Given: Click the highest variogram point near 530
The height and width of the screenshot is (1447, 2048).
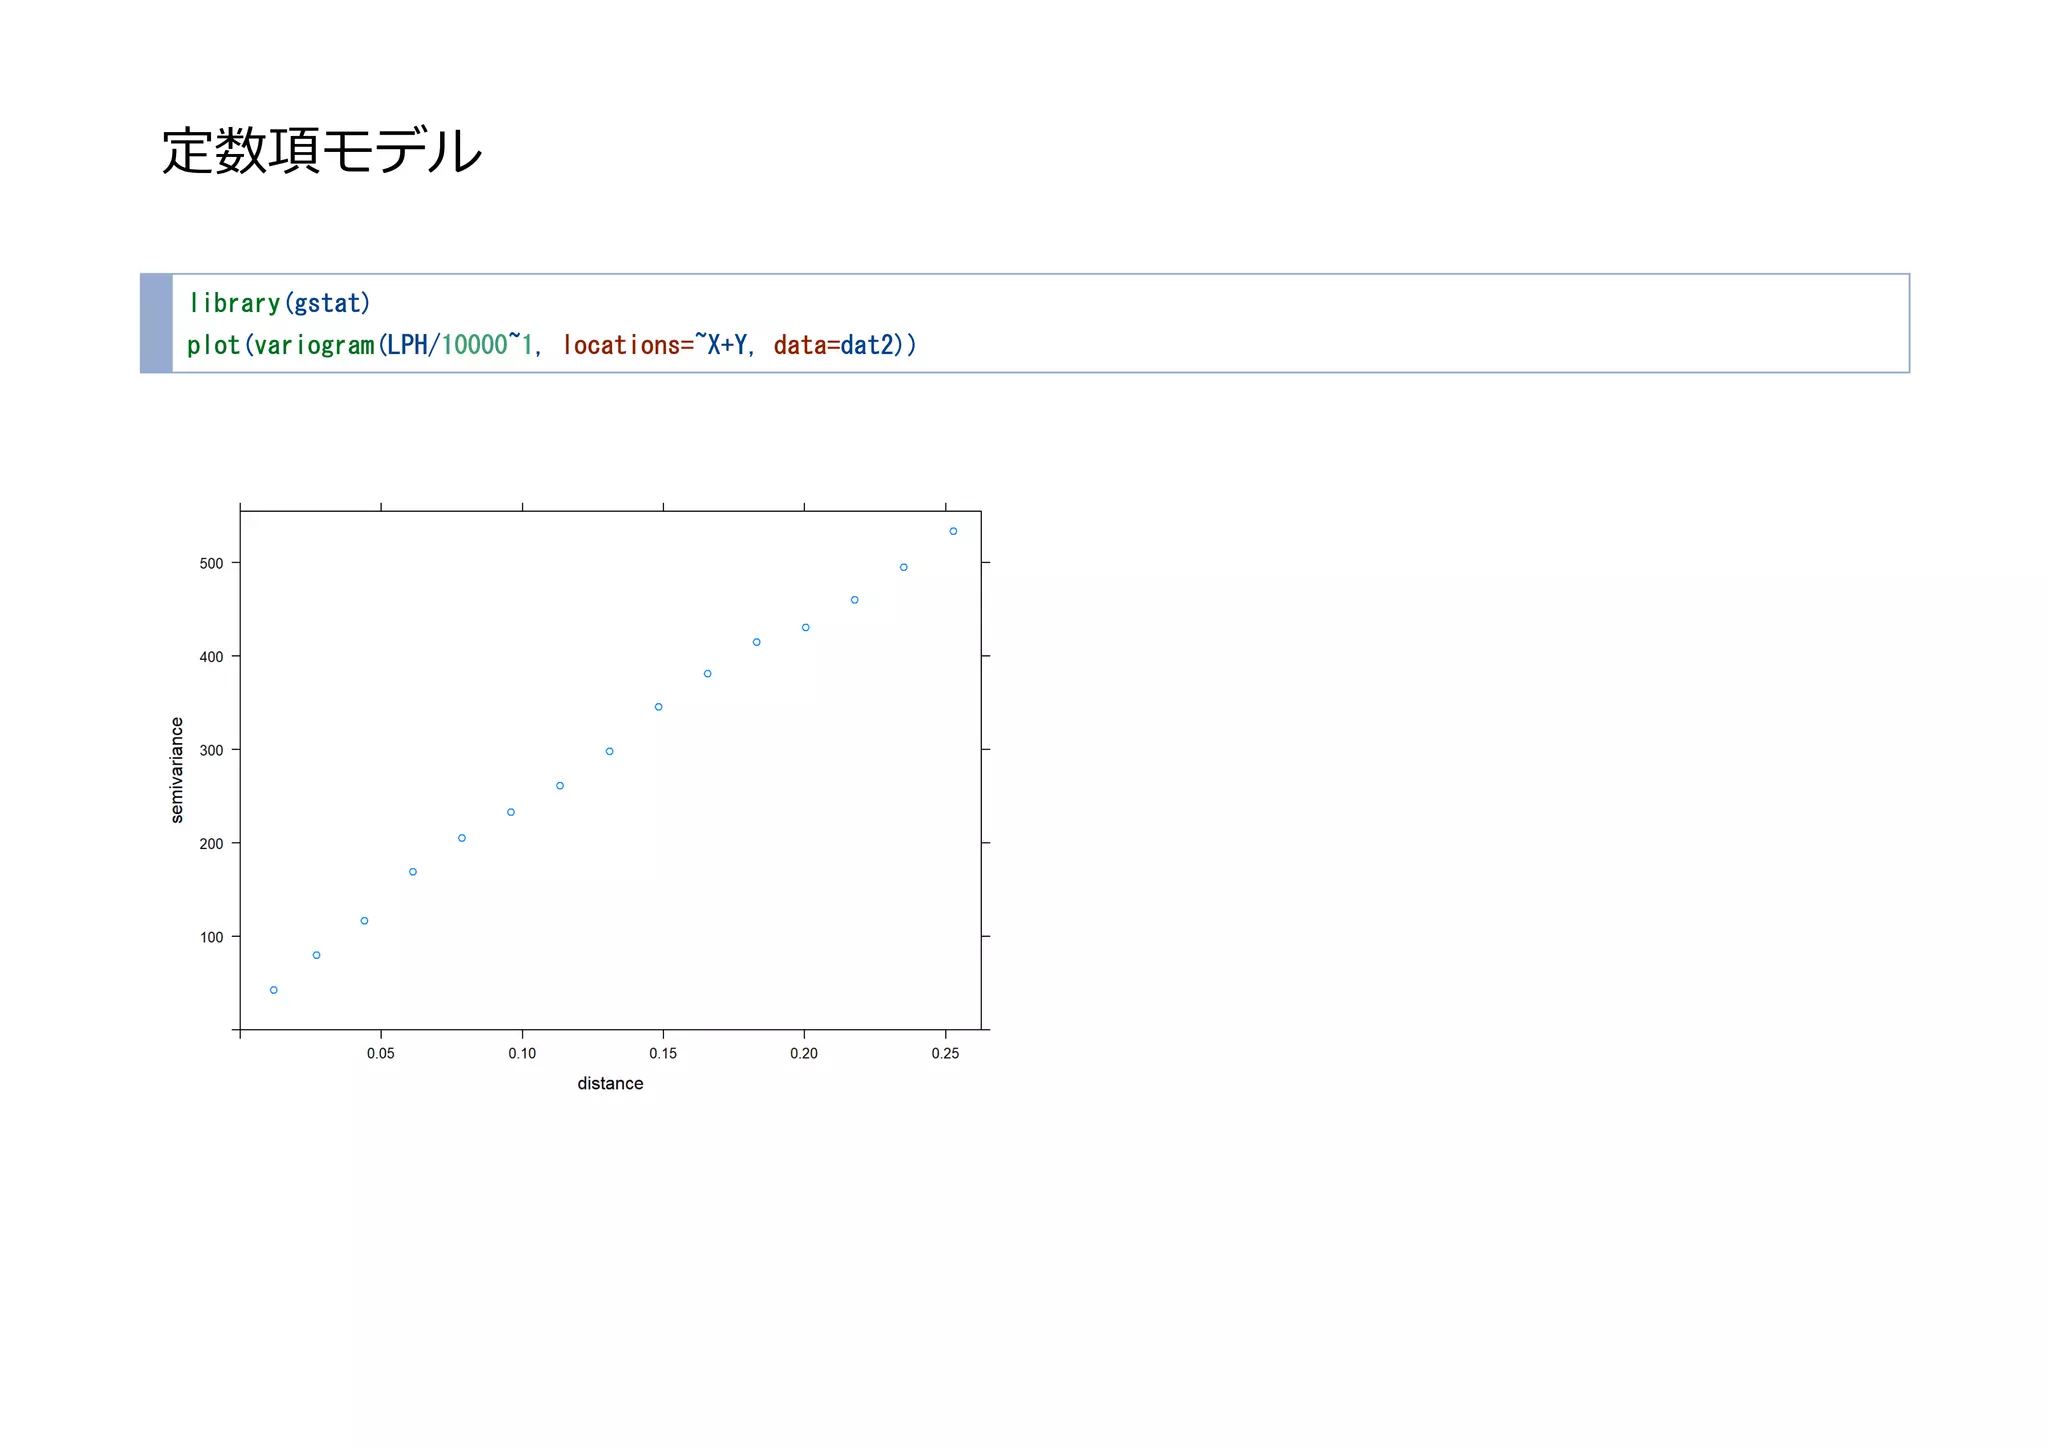Looking at the screenshot, I should (953, 531).
